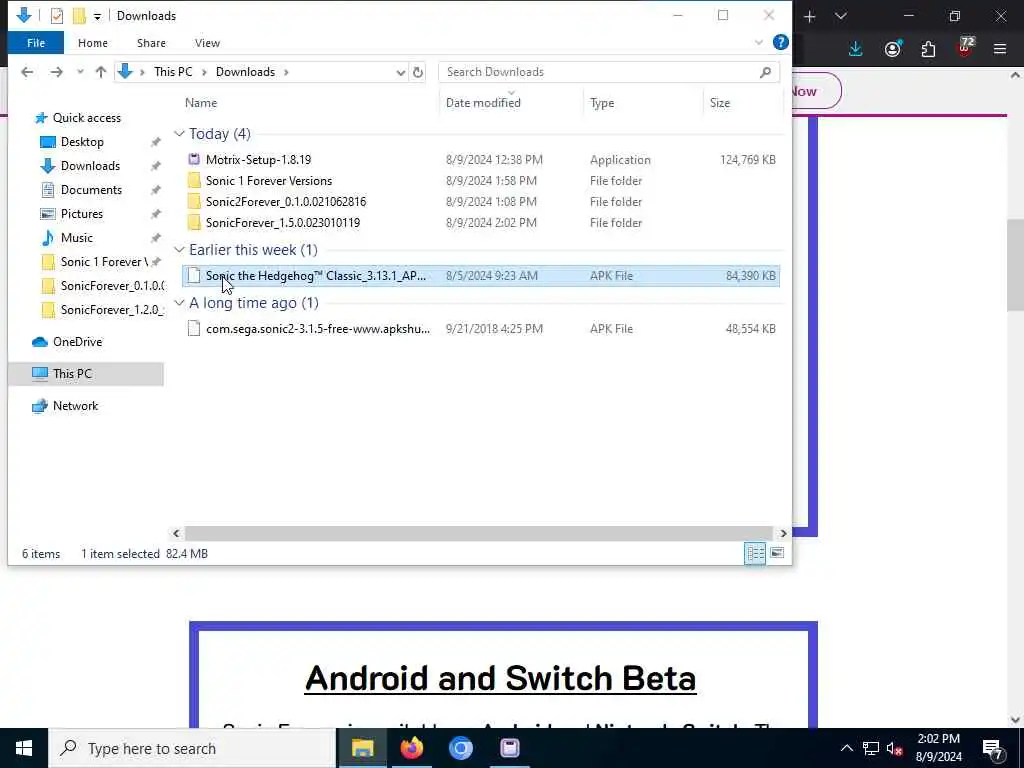Open Customize Quick Access Toolbar dropdown
The width and height of the screenshot is (1024, 768).
[x=97, y=16]
